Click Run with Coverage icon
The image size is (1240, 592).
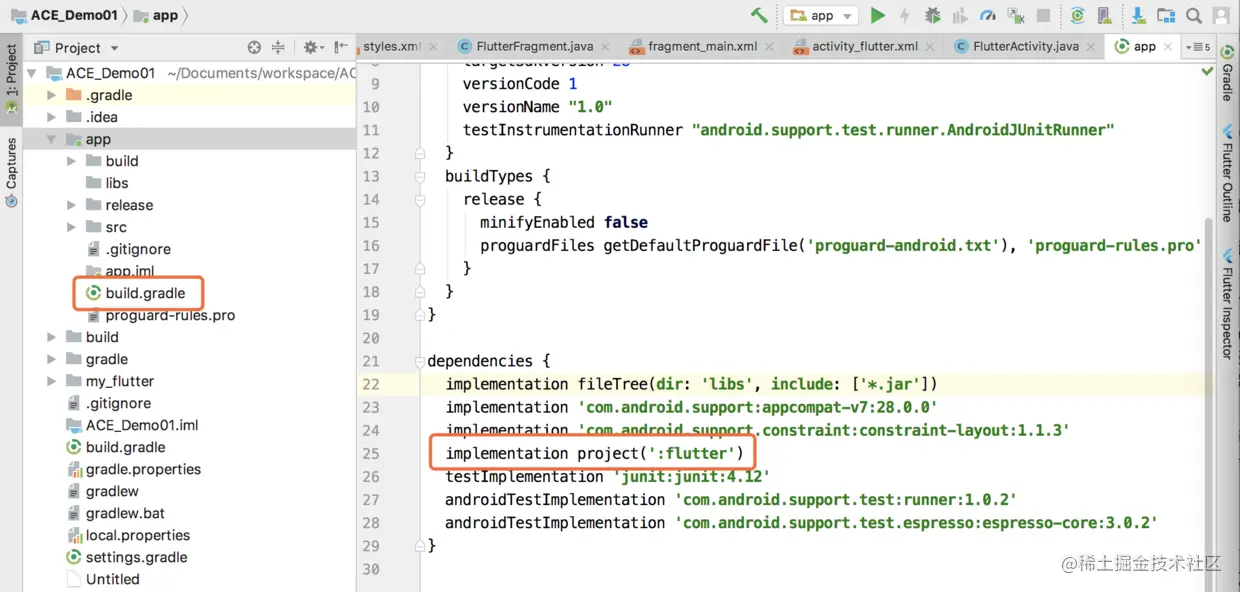[x=960, y=15]
